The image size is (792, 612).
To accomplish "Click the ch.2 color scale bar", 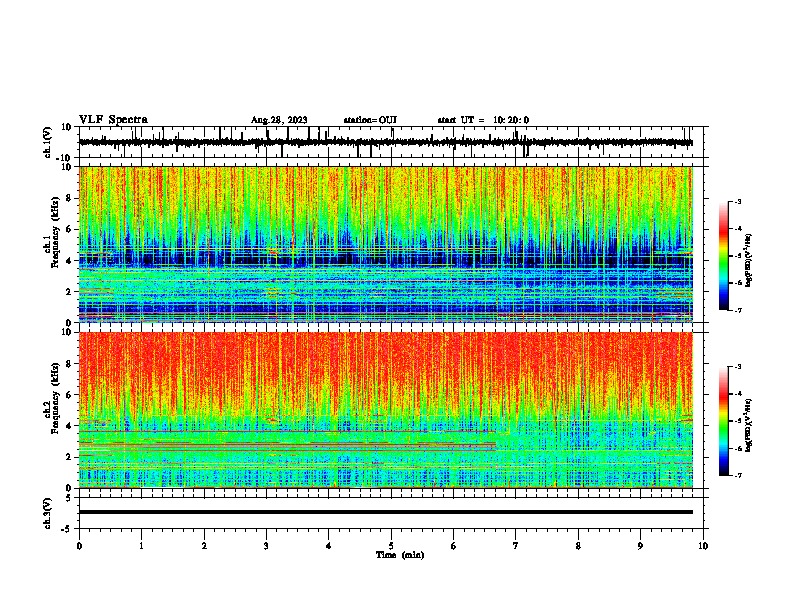I will pyautogui.click(x=724, y=421).
